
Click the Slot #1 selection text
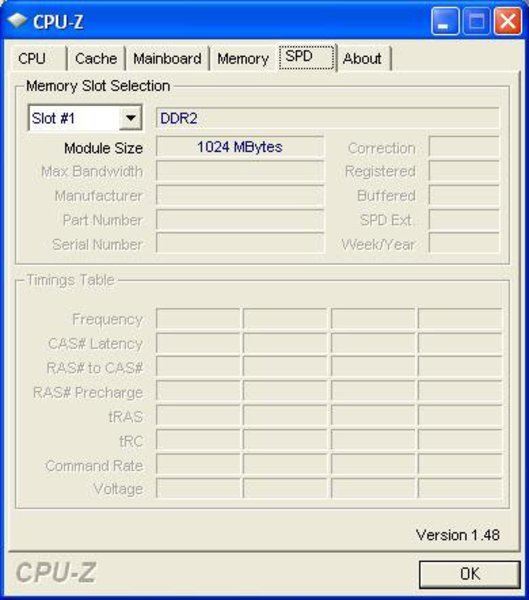pyautogui.click(x=53, y=118)
